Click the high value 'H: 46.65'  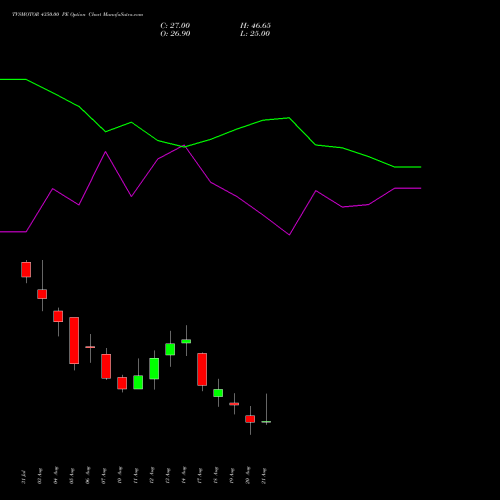(255, 26)
